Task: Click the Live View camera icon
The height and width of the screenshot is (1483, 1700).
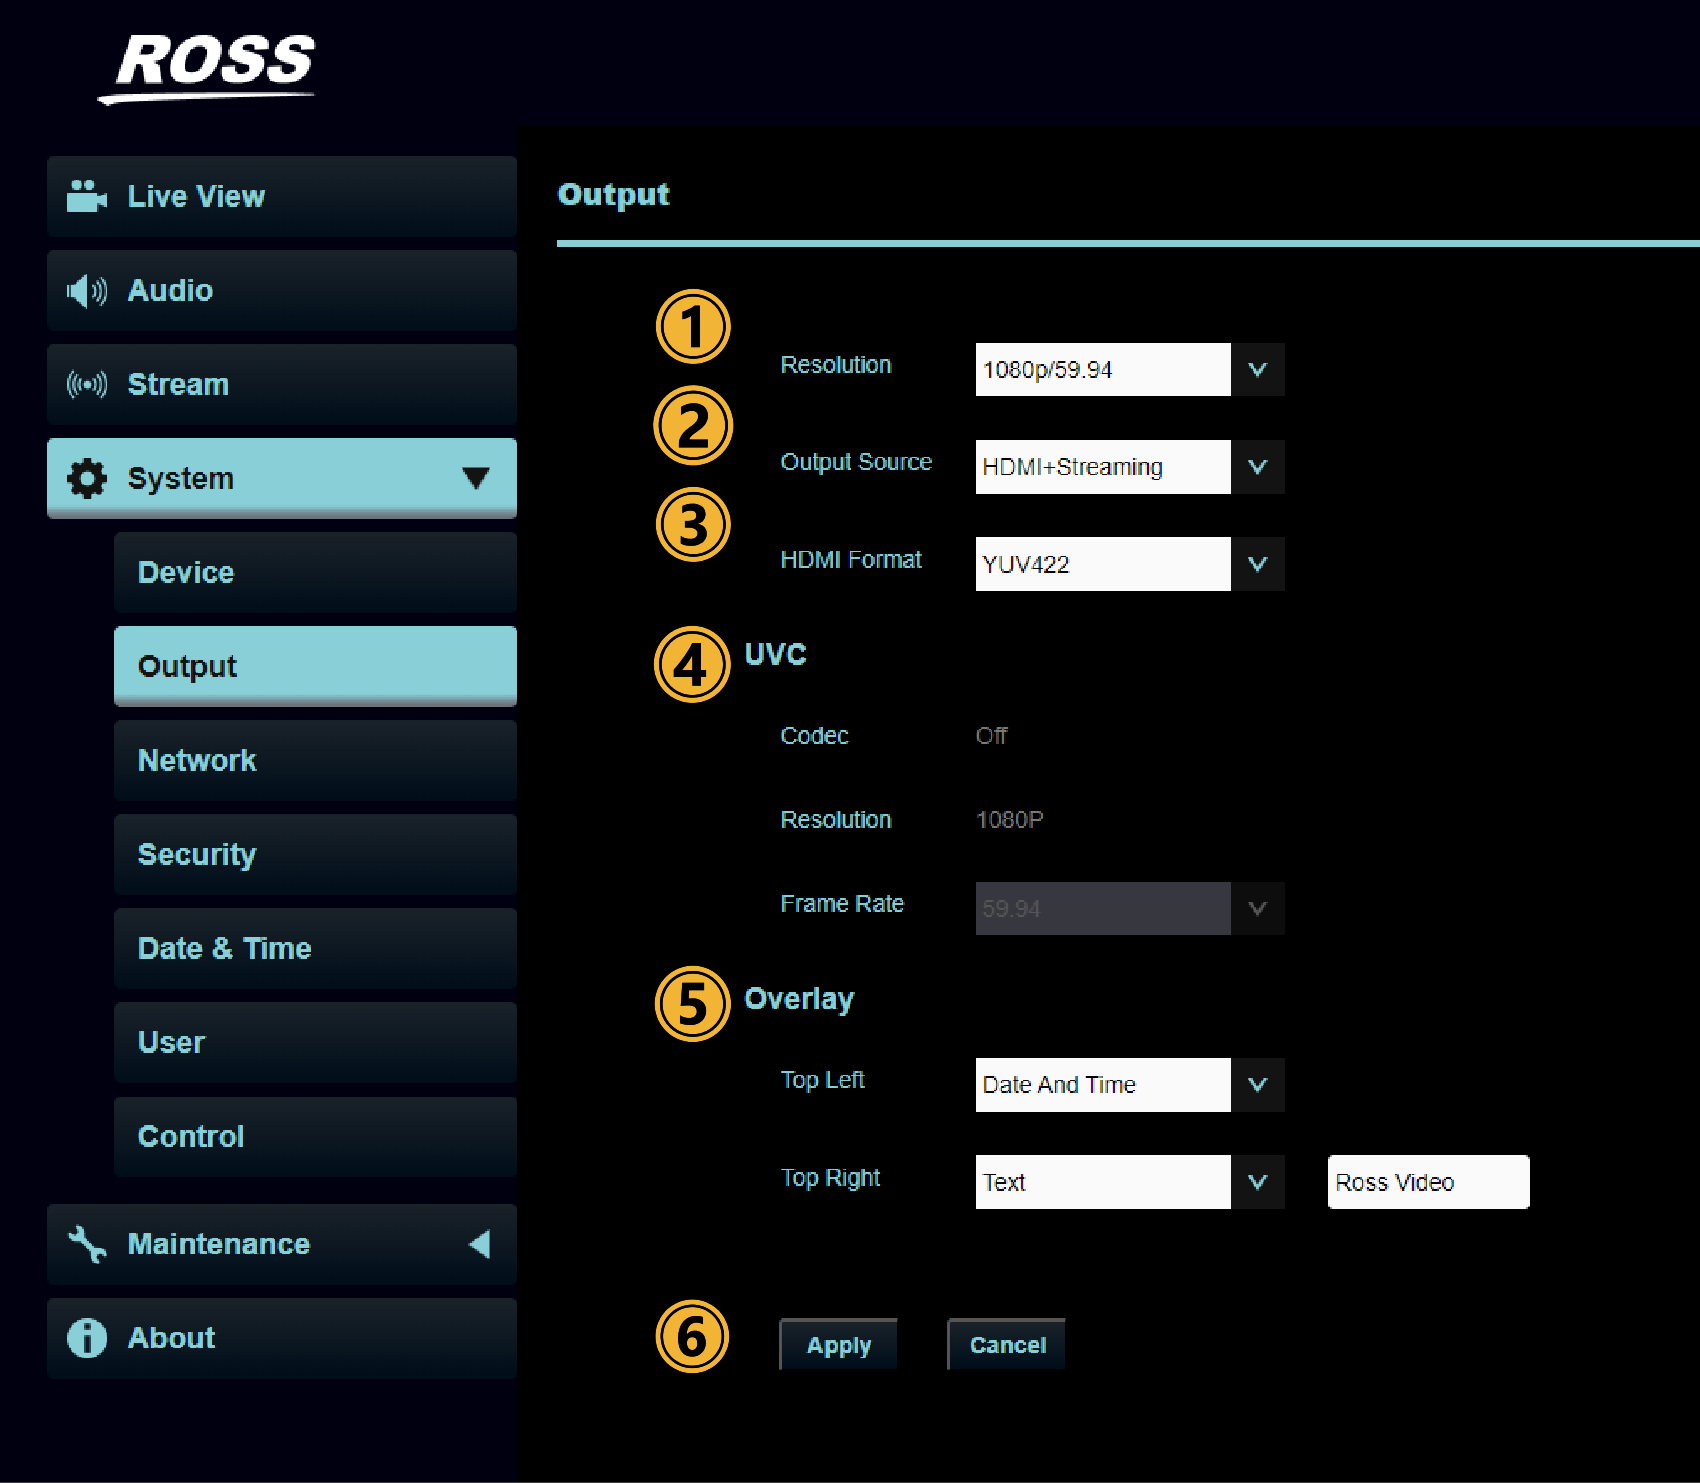Action: 86,196
